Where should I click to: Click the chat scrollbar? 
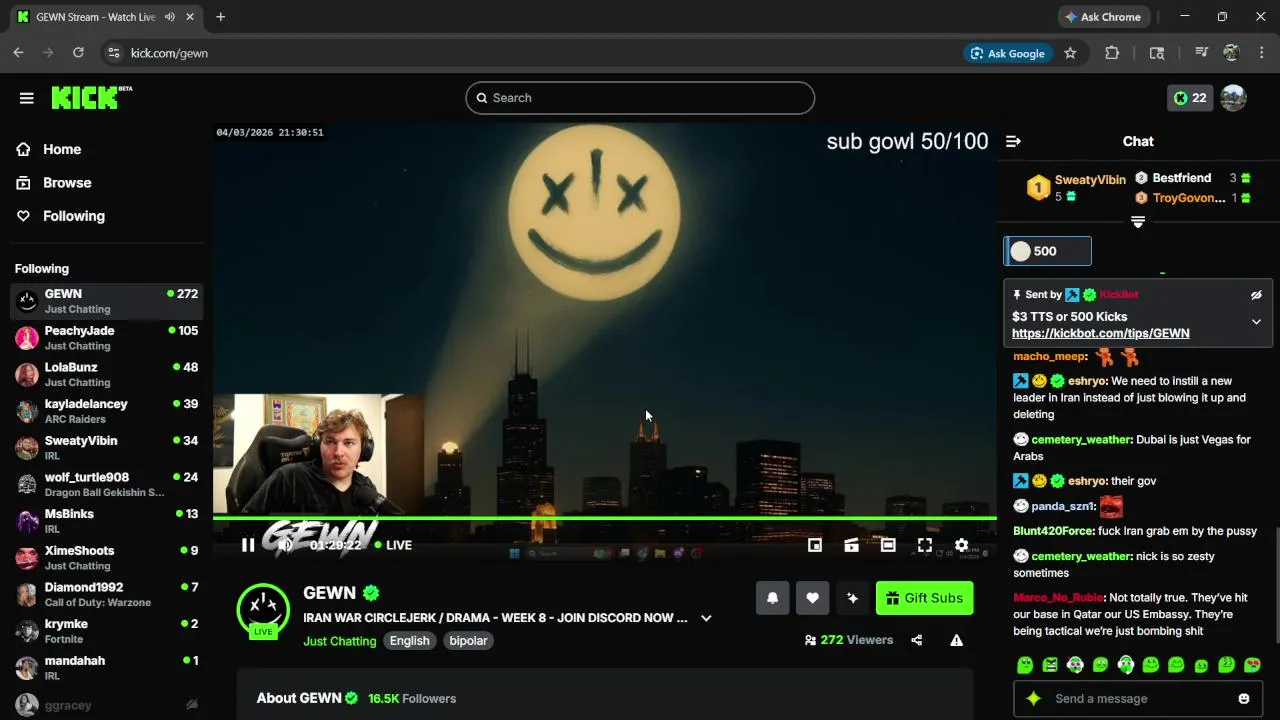point(1276,585)
